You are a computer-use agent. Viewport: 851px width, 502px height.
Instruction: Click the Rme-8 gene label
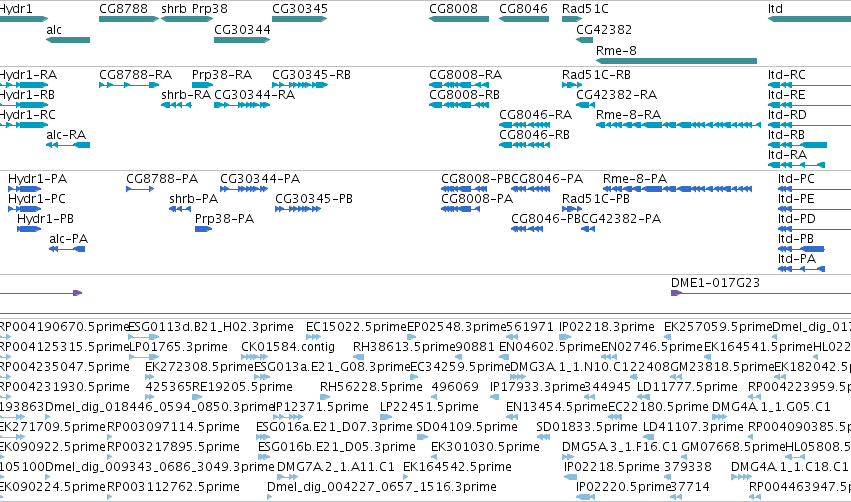pyautogui.click(x=616, y=50)
